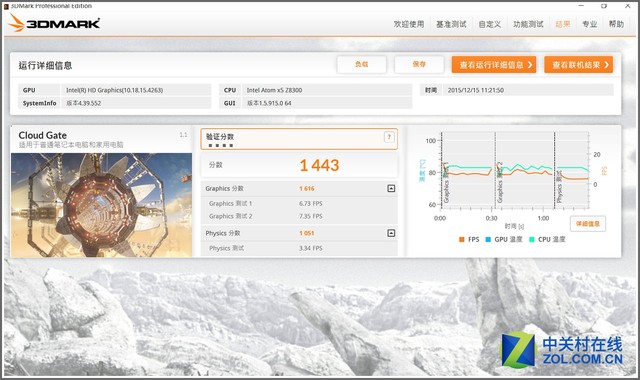Minimize the 3DMark window
Image resolution: width=640 pixels, height=380 pixels.
(x=581, y=6)
